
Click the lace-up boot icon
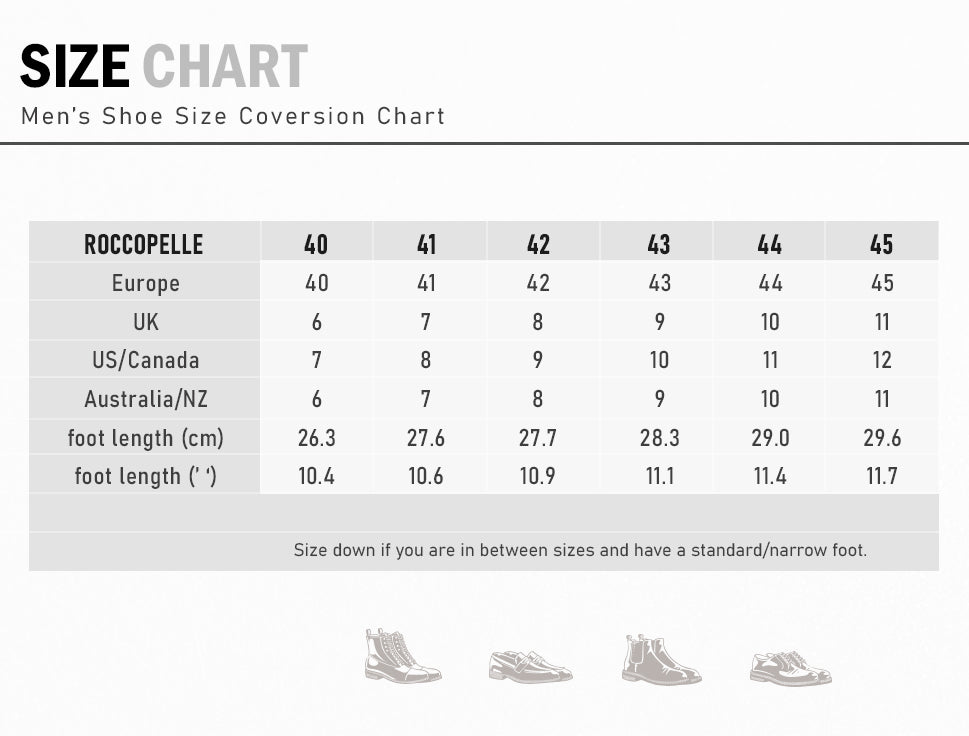coord(402,656)
